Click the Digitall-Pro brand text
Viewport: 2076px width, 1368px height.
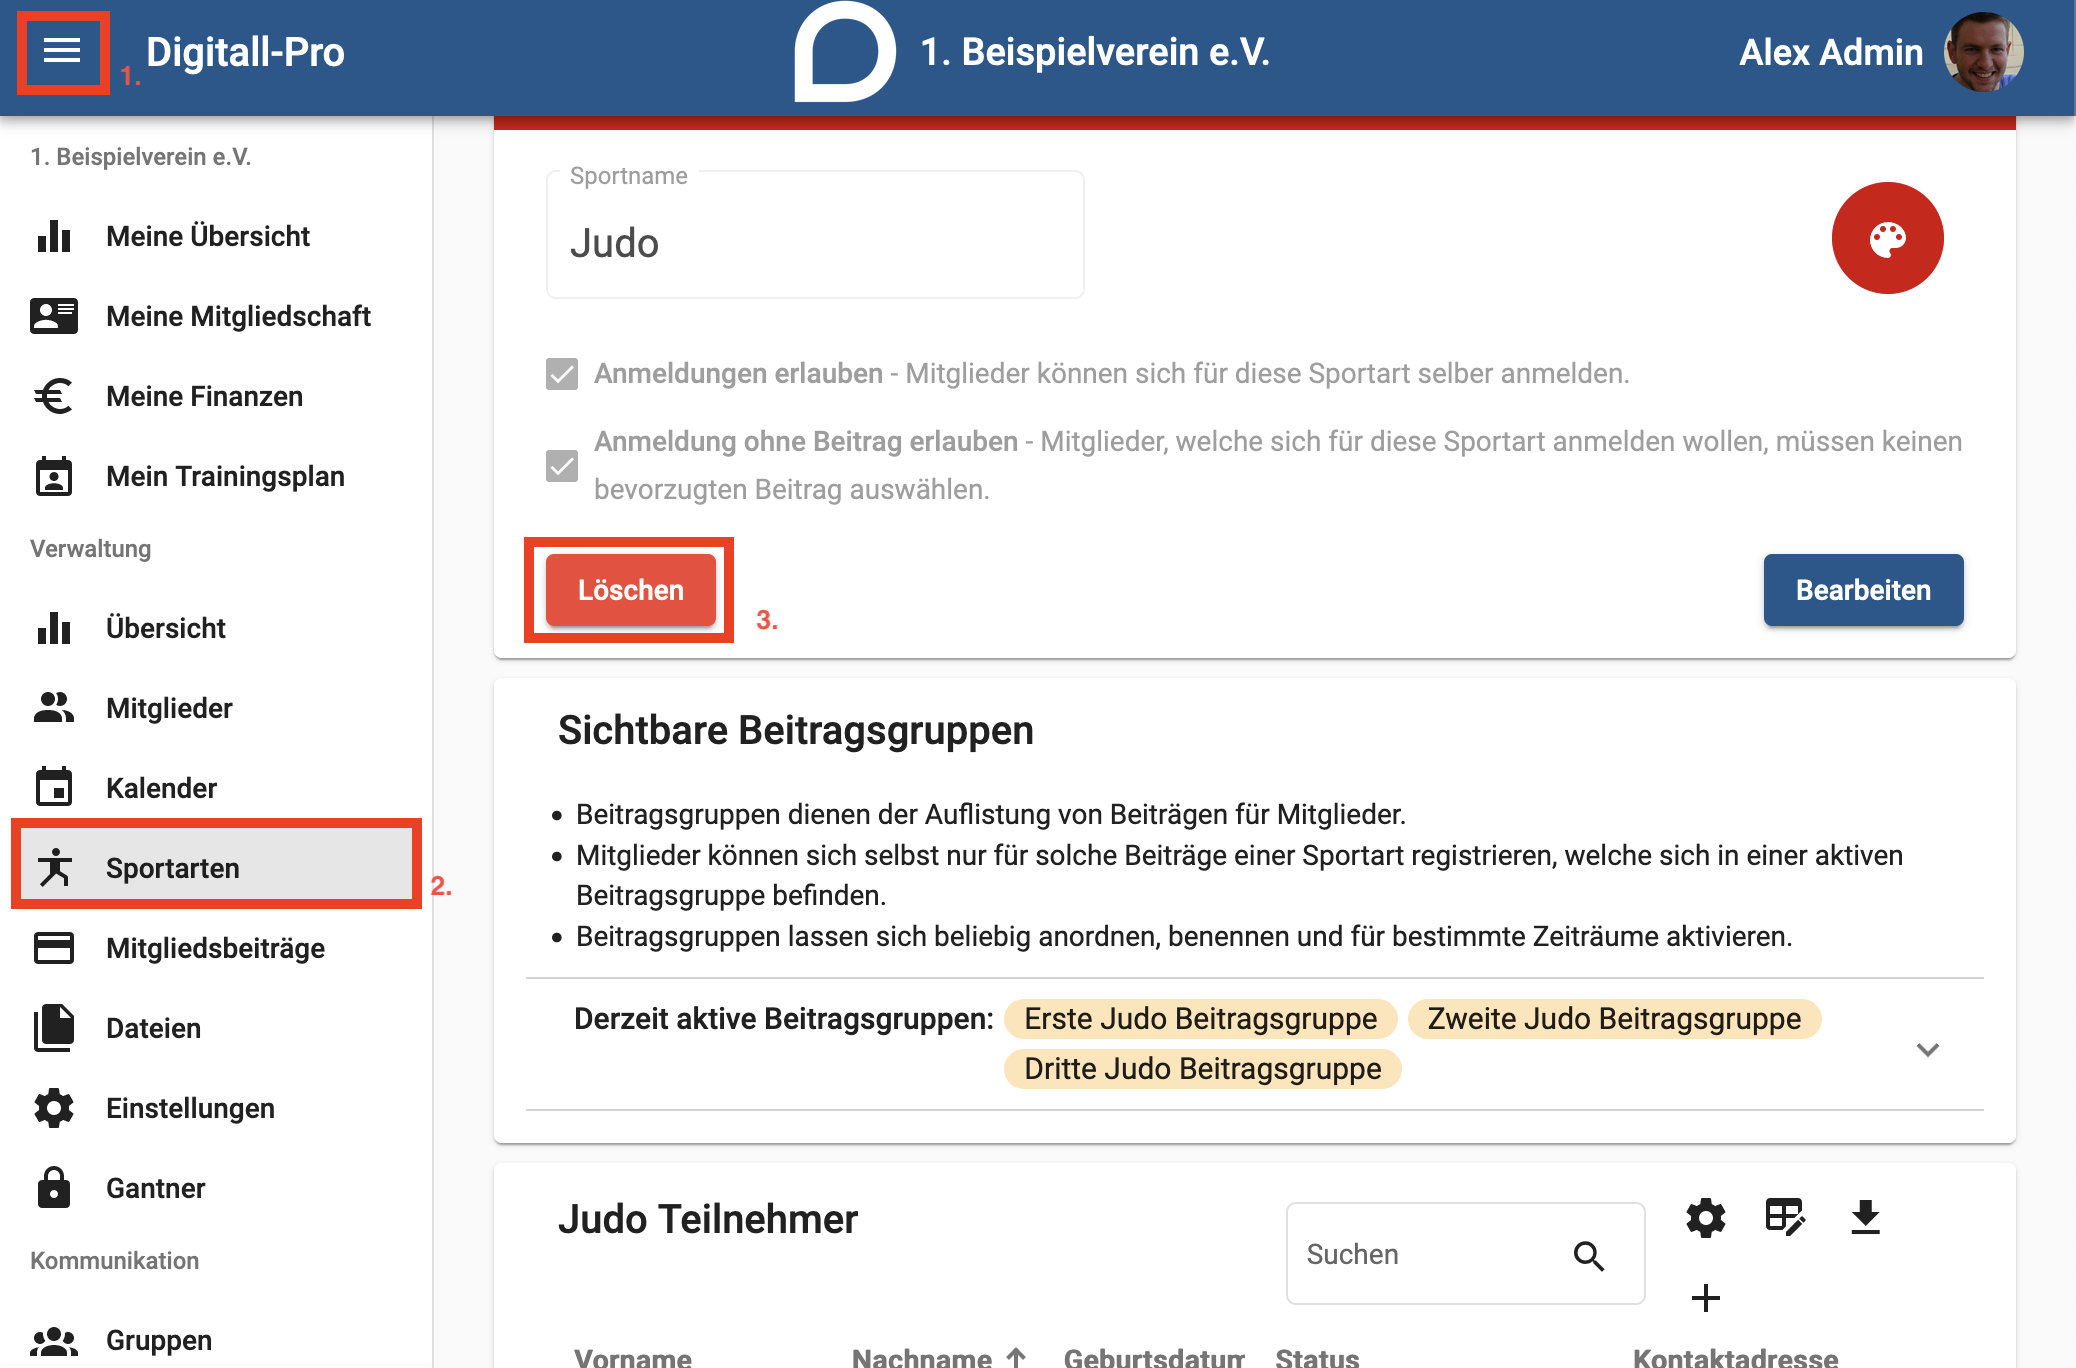245,52
